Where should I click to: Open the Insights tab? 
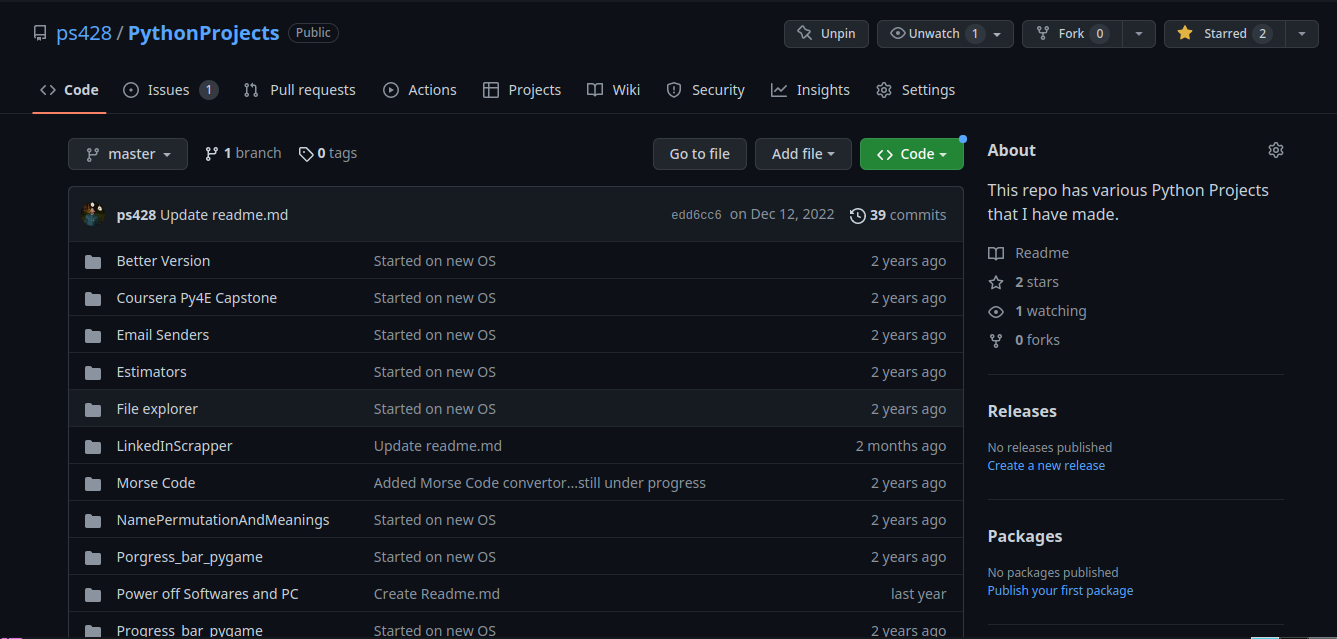[810, 90]
